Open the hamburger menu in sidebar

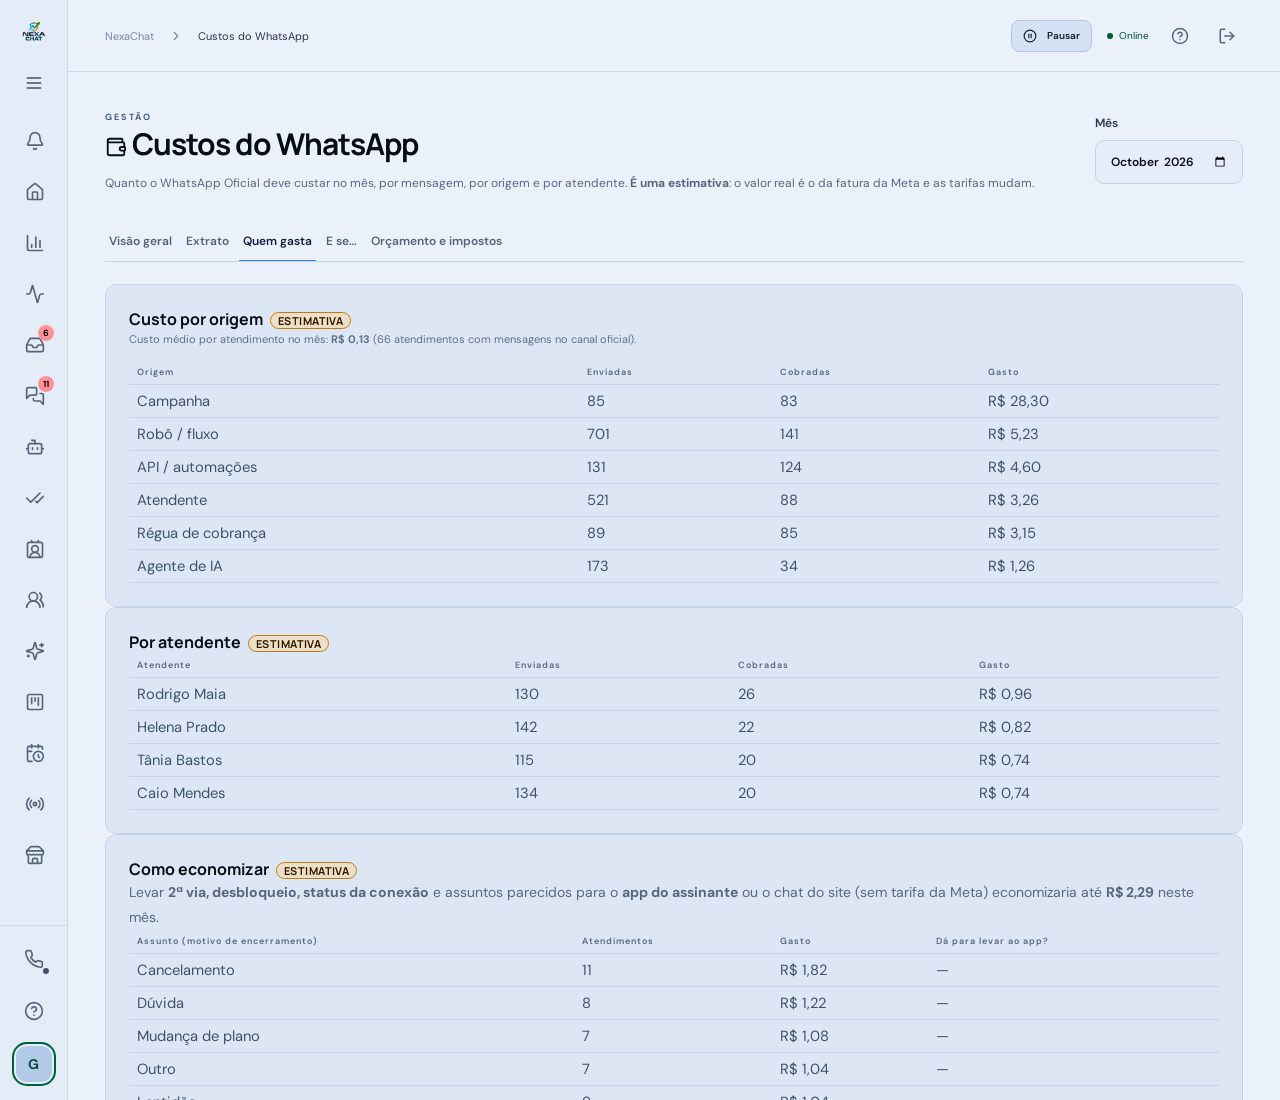34,83
